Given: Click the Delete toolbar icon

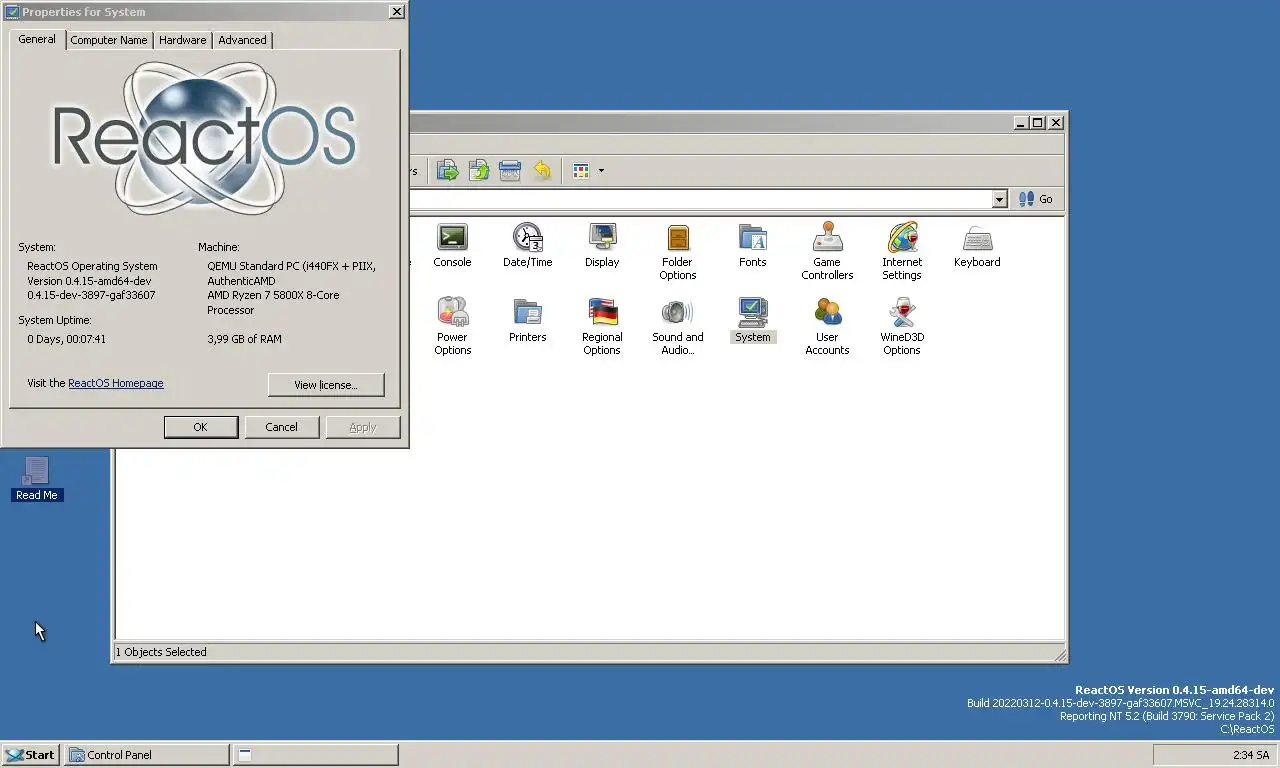Looking at the screenshot, I should pos(510,171).
